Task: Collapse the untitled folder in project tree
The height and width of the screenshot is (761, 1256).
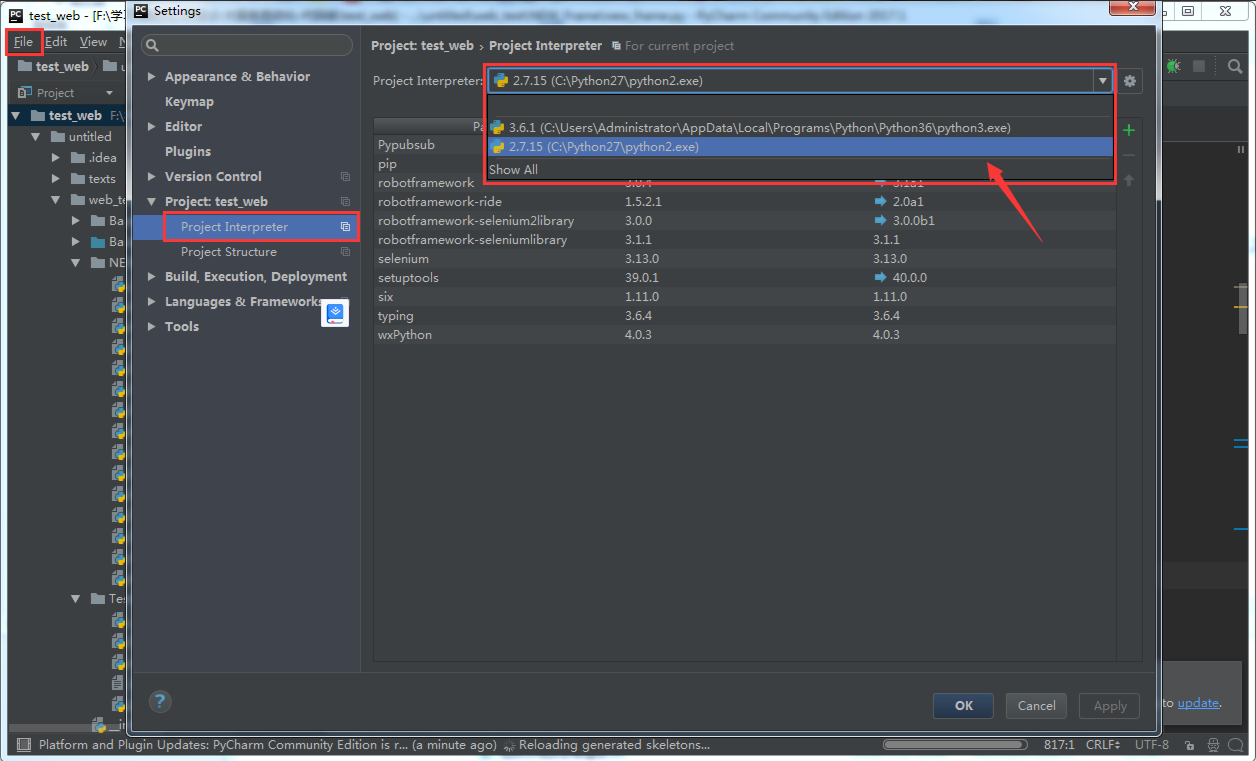Action: click(36, 137)
